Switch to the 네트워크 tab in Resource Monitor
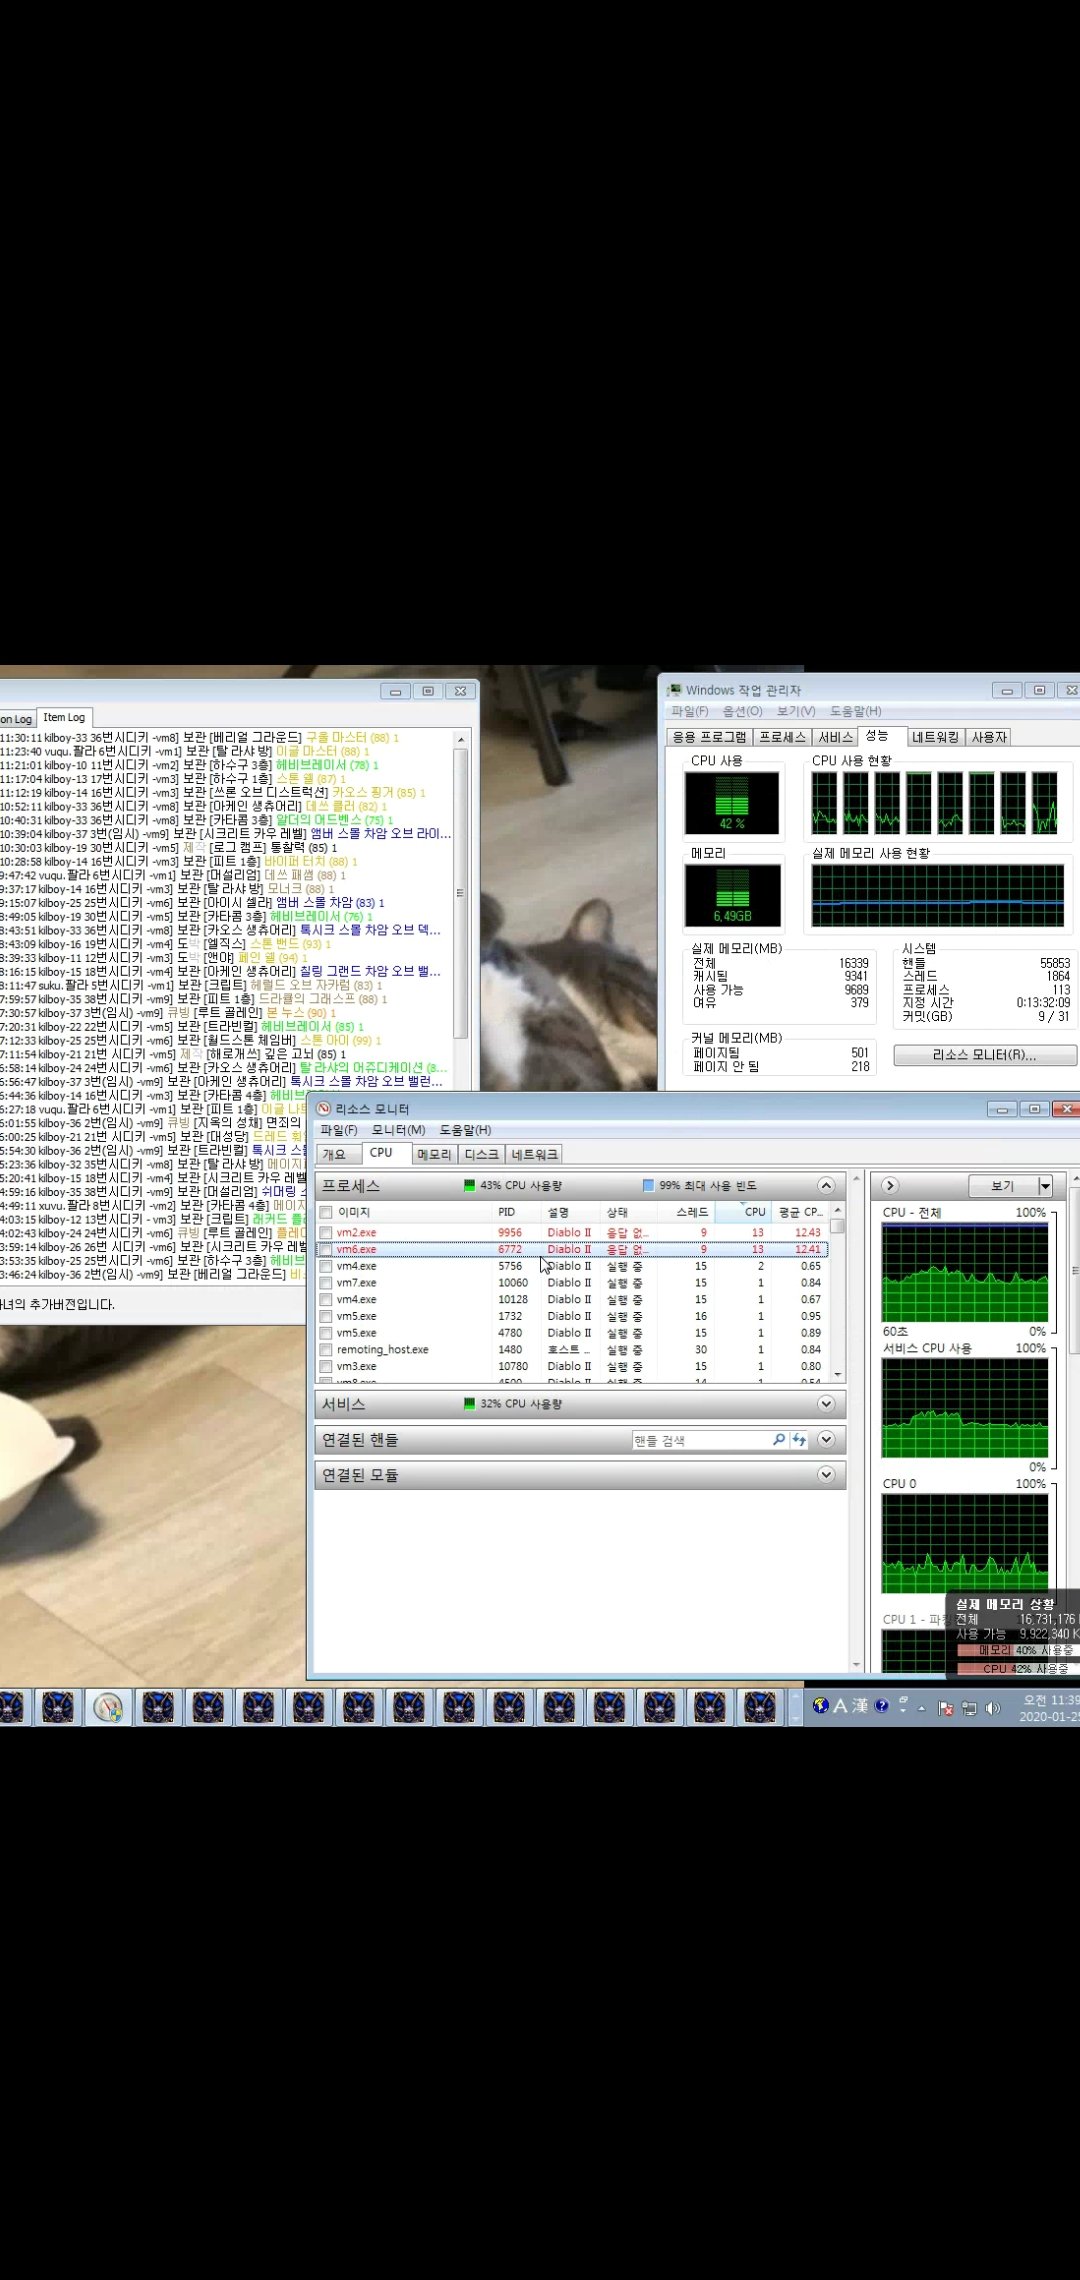Screen dimensions: 1080x2280 pos(535,1154)
